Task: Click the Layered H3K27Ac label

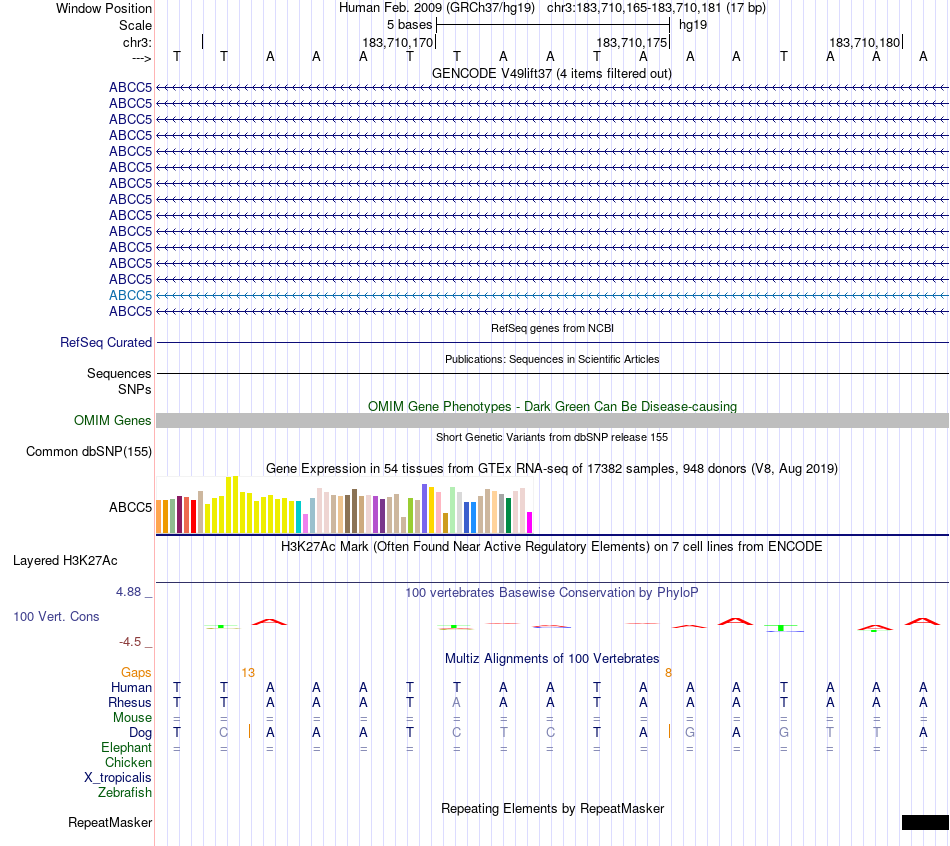Action: pyautogui.click(x=65, y=561)
